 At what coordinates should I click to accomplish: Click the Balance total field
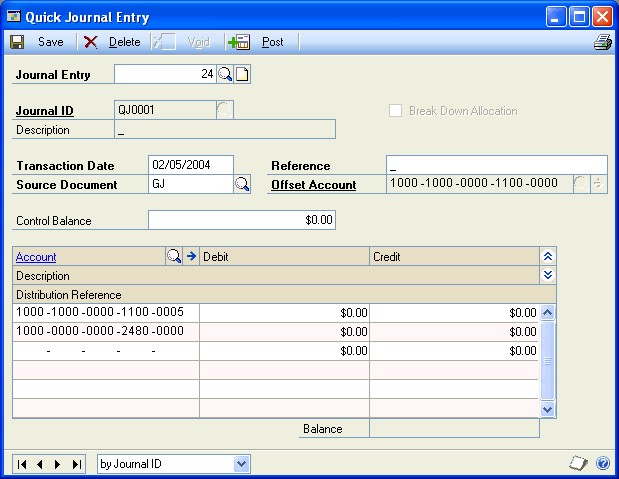point(454,428)
